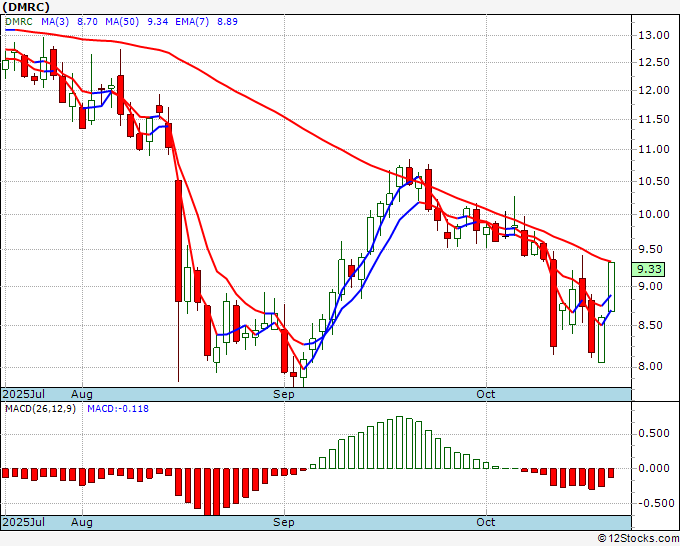Click the current price tag 9.33
Screen dimensions: 680x546
coord(648,269)
